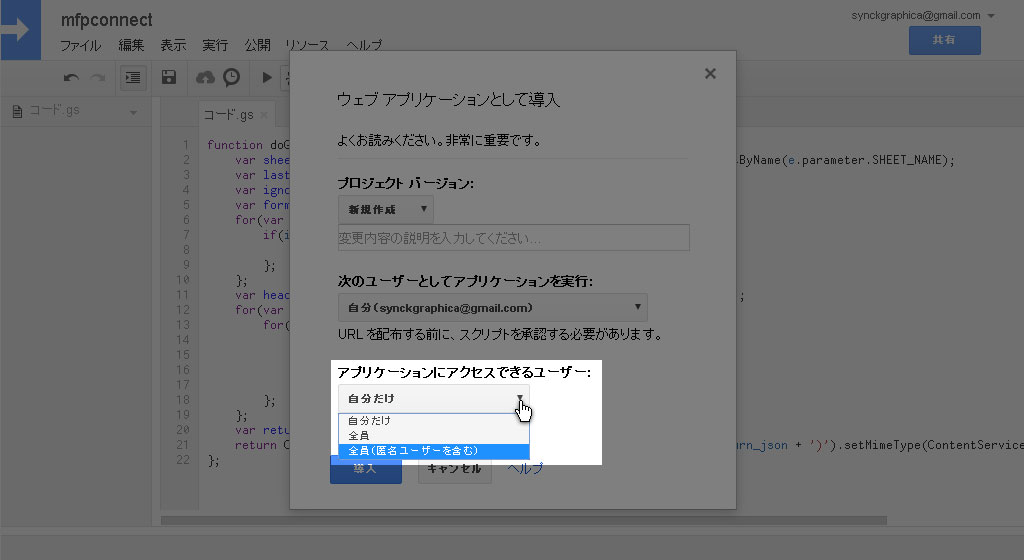Run the script with the play icon
The height and width of the screenshot is (560, 1024).
pyautogui.click(x=266, y=77)
